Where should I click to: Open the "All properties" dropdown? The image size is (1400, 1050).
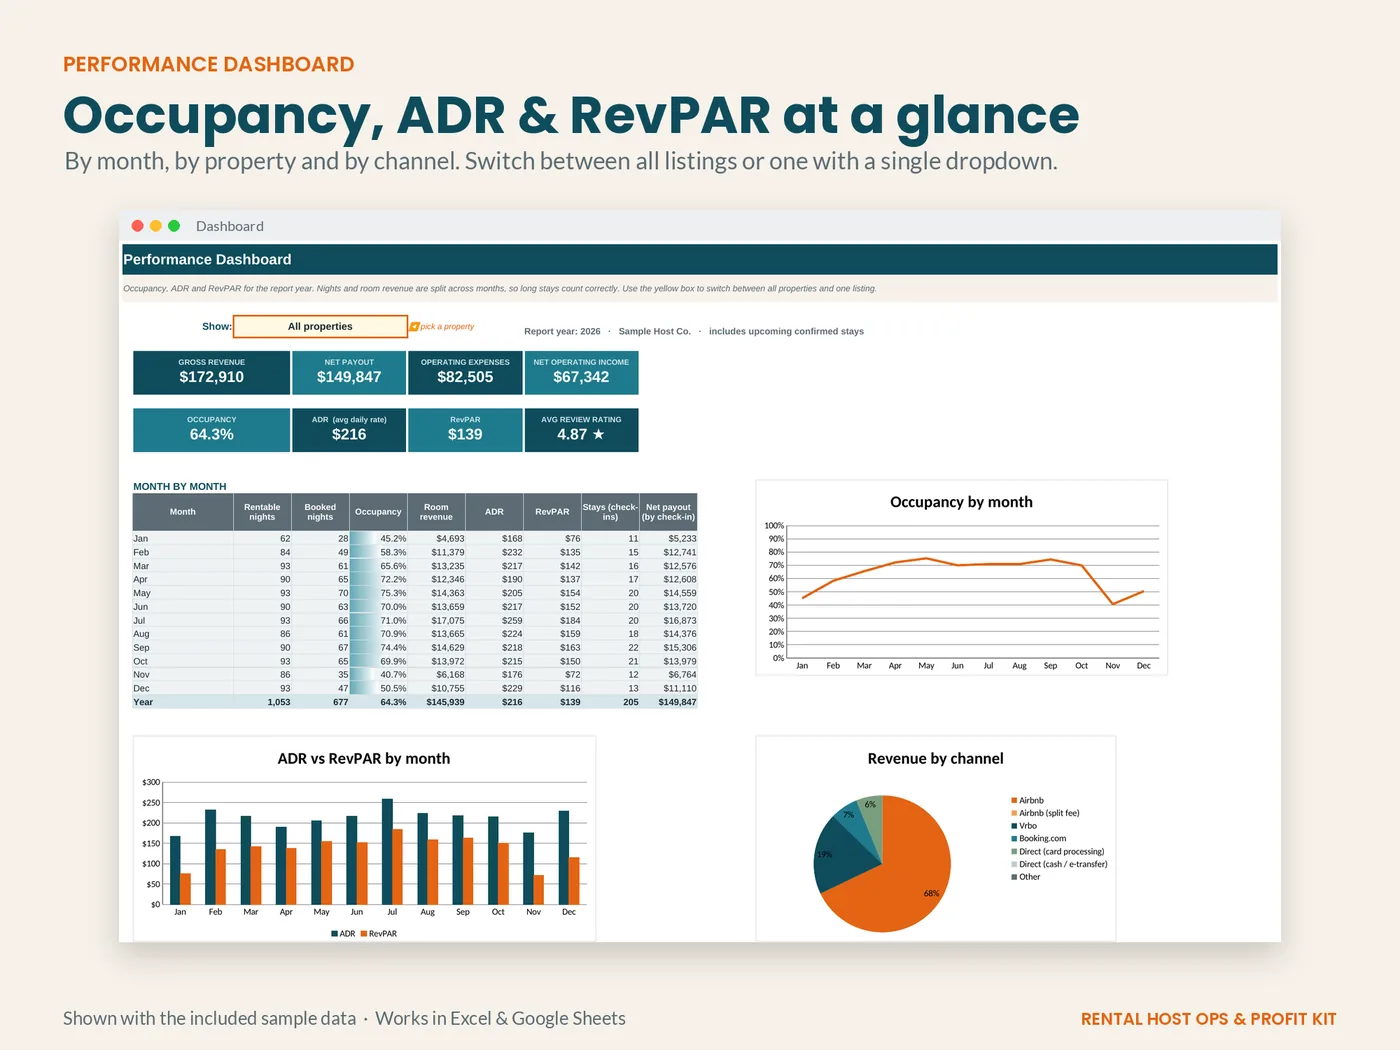[320, 326]
